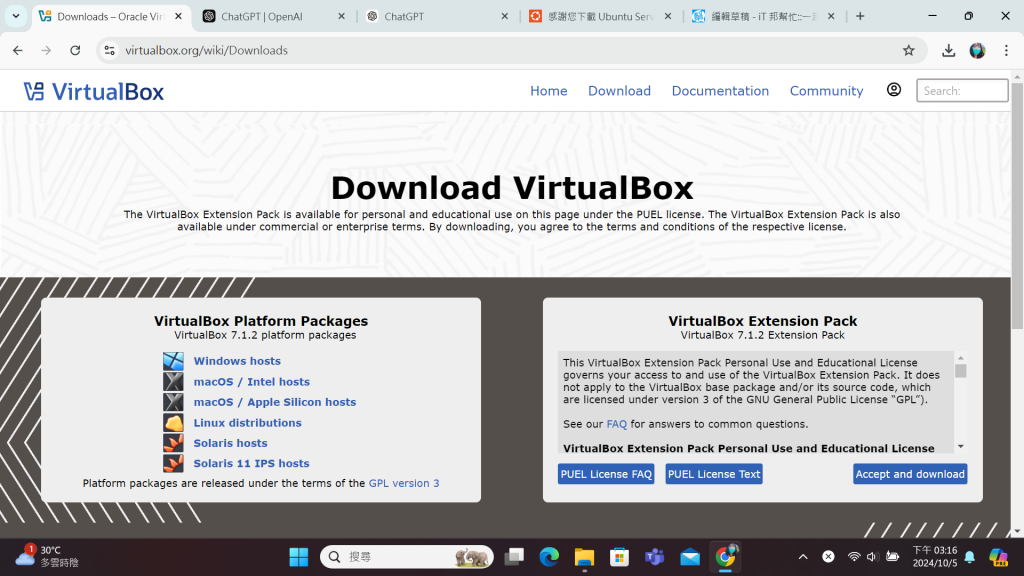The width and height of the screenshot is (1024, 576).
Task: Click the Solaris hosts link
Action: 231,443
